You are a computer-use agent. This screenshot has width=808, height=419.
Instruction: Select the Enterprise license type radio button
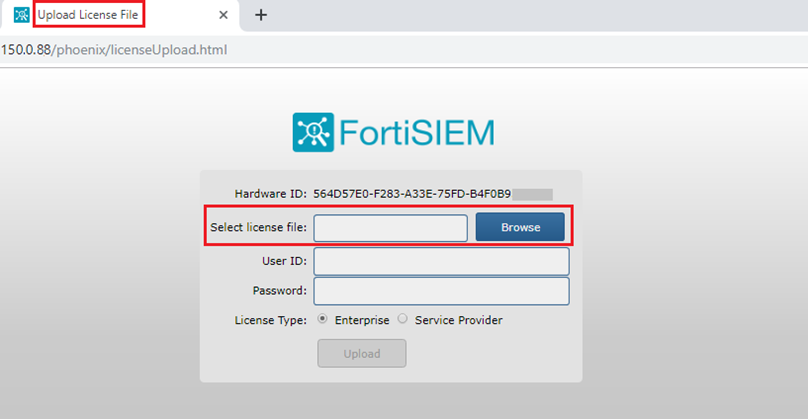tap(323, 320)
